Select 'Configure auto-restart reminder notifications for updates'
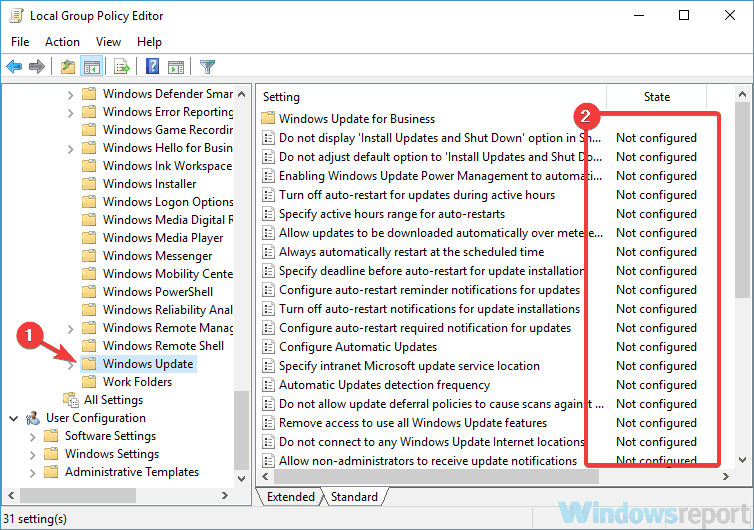Screen dimensions: 754x530 point(429,290)
